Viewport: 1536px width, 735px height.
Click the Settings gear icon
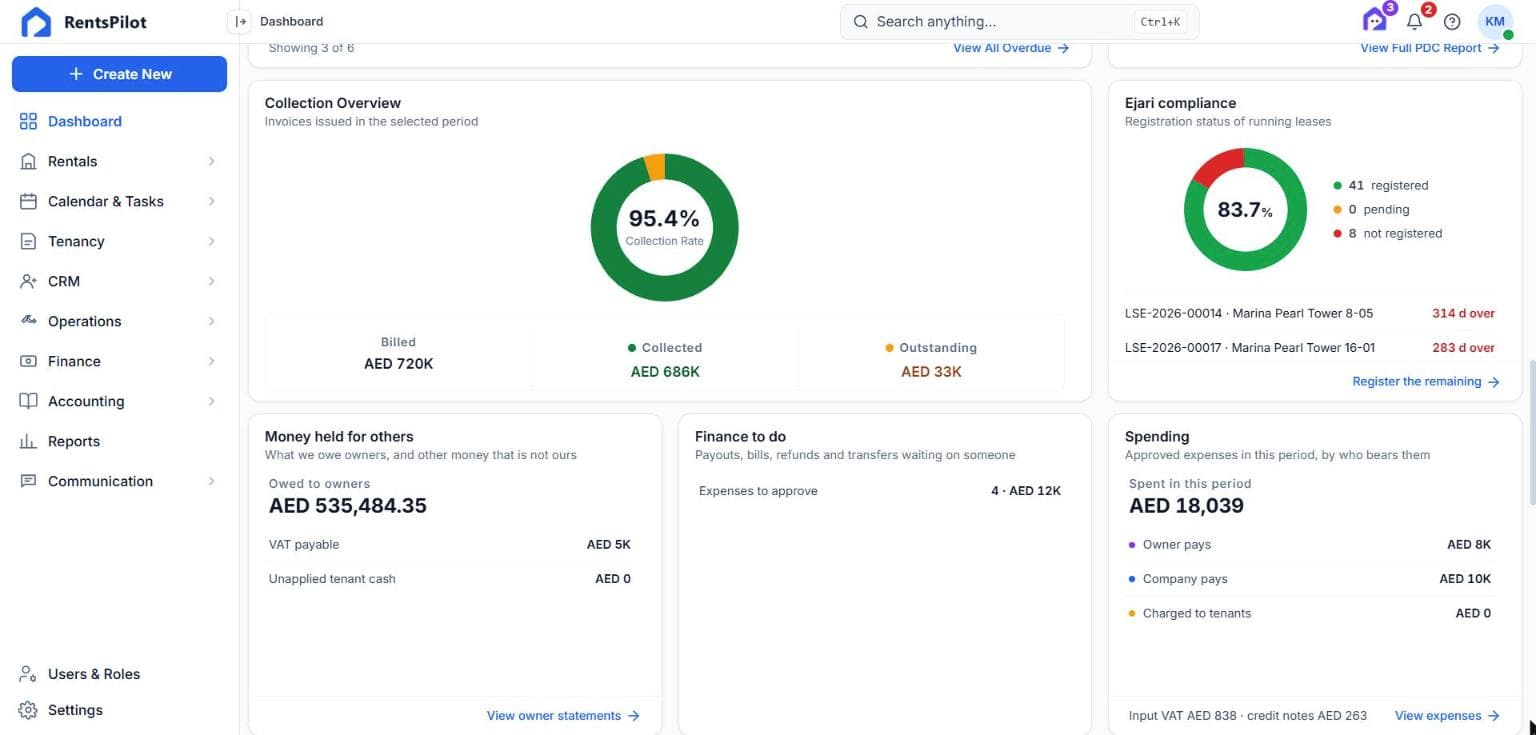coord(28,710)
